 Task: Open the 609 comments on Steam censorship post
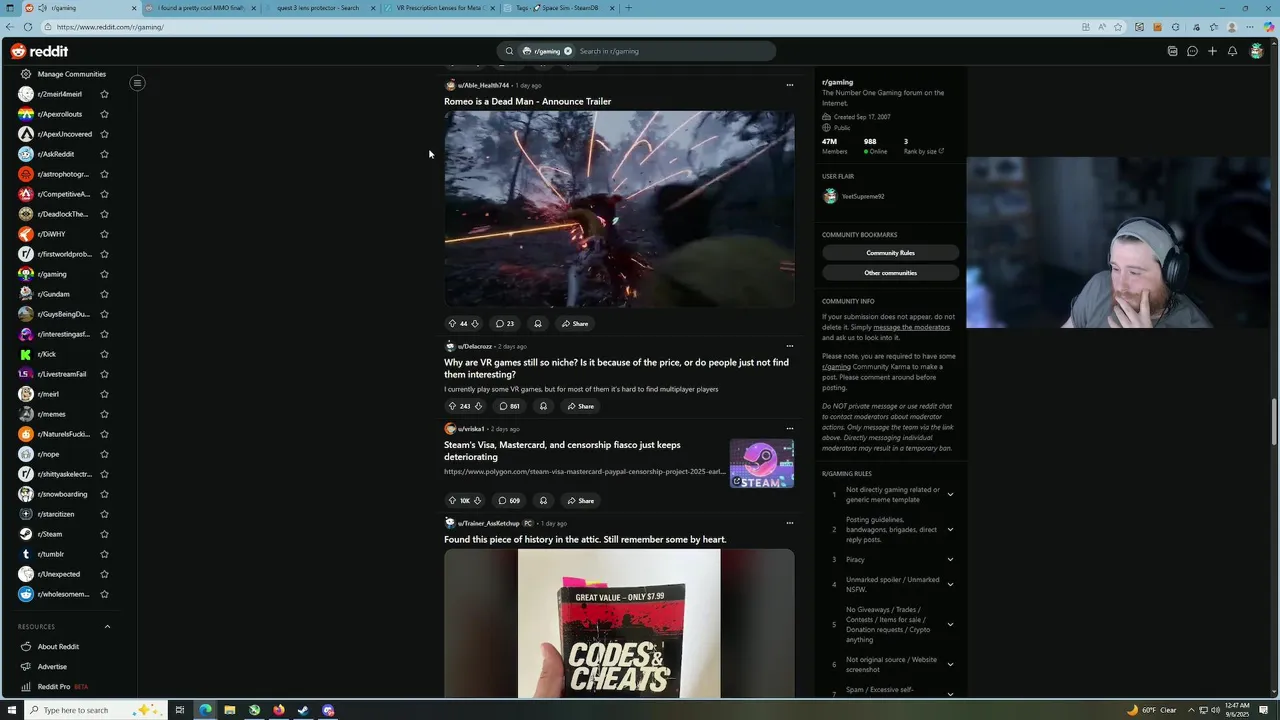510,501
